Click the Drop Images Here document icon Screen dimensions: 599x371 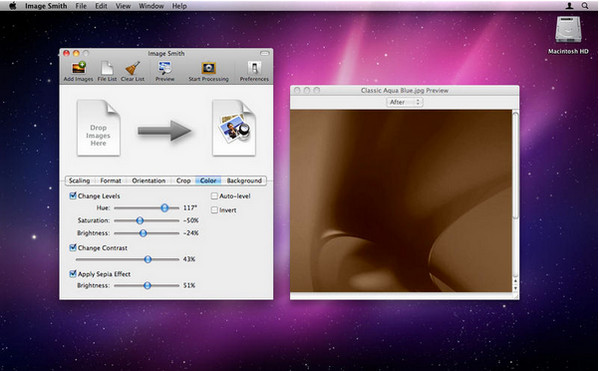pyautogui.click(x=99, y=128)
